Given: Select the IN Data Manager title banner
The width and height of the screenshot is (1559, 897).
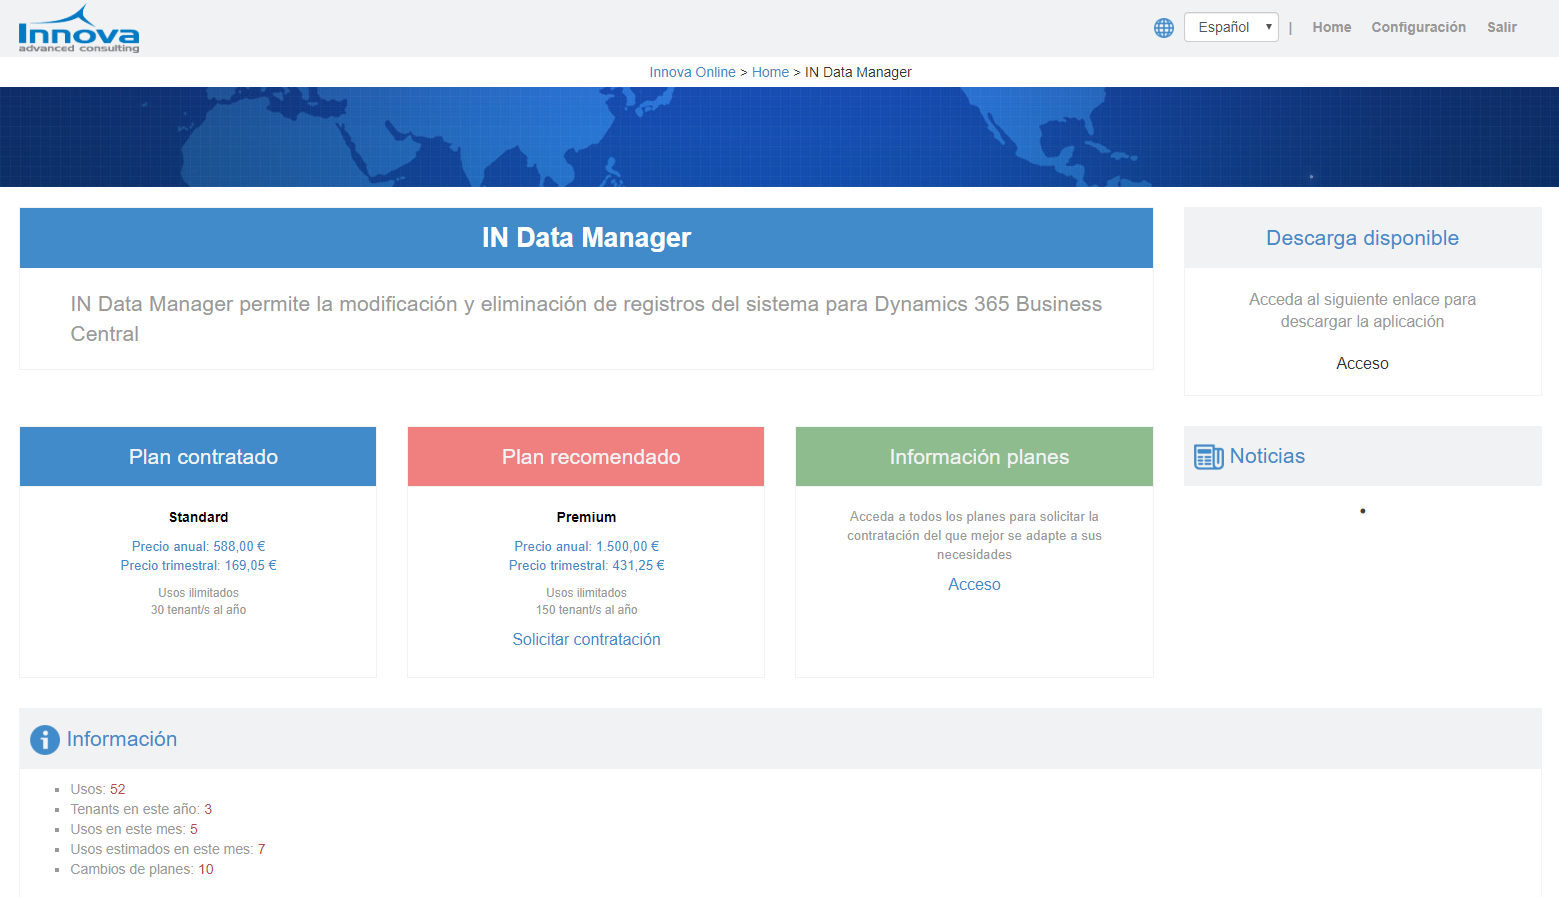Looking at the screenshot, I should point(586,238).
